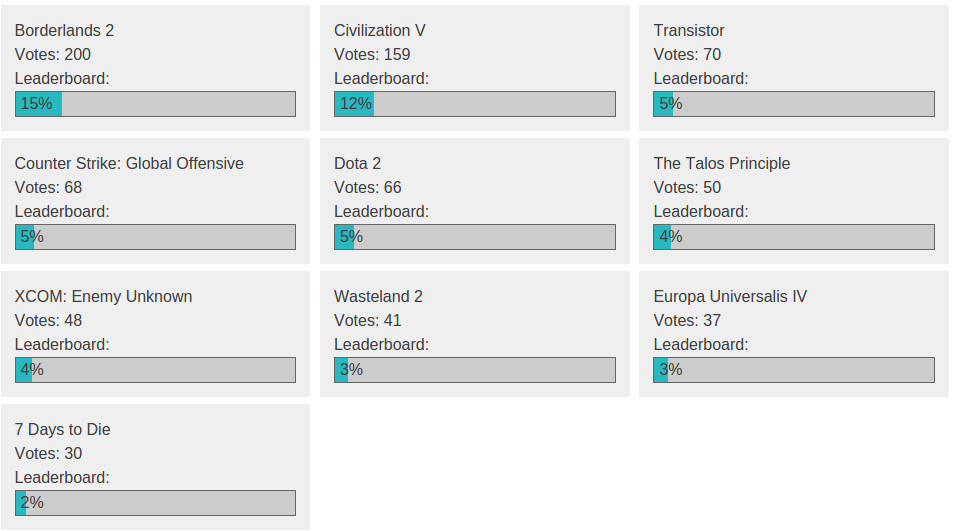Open The Talos Principle entry
Image resolution: width=953 pixels, height=531 pixels.
(x=721, y=163)
